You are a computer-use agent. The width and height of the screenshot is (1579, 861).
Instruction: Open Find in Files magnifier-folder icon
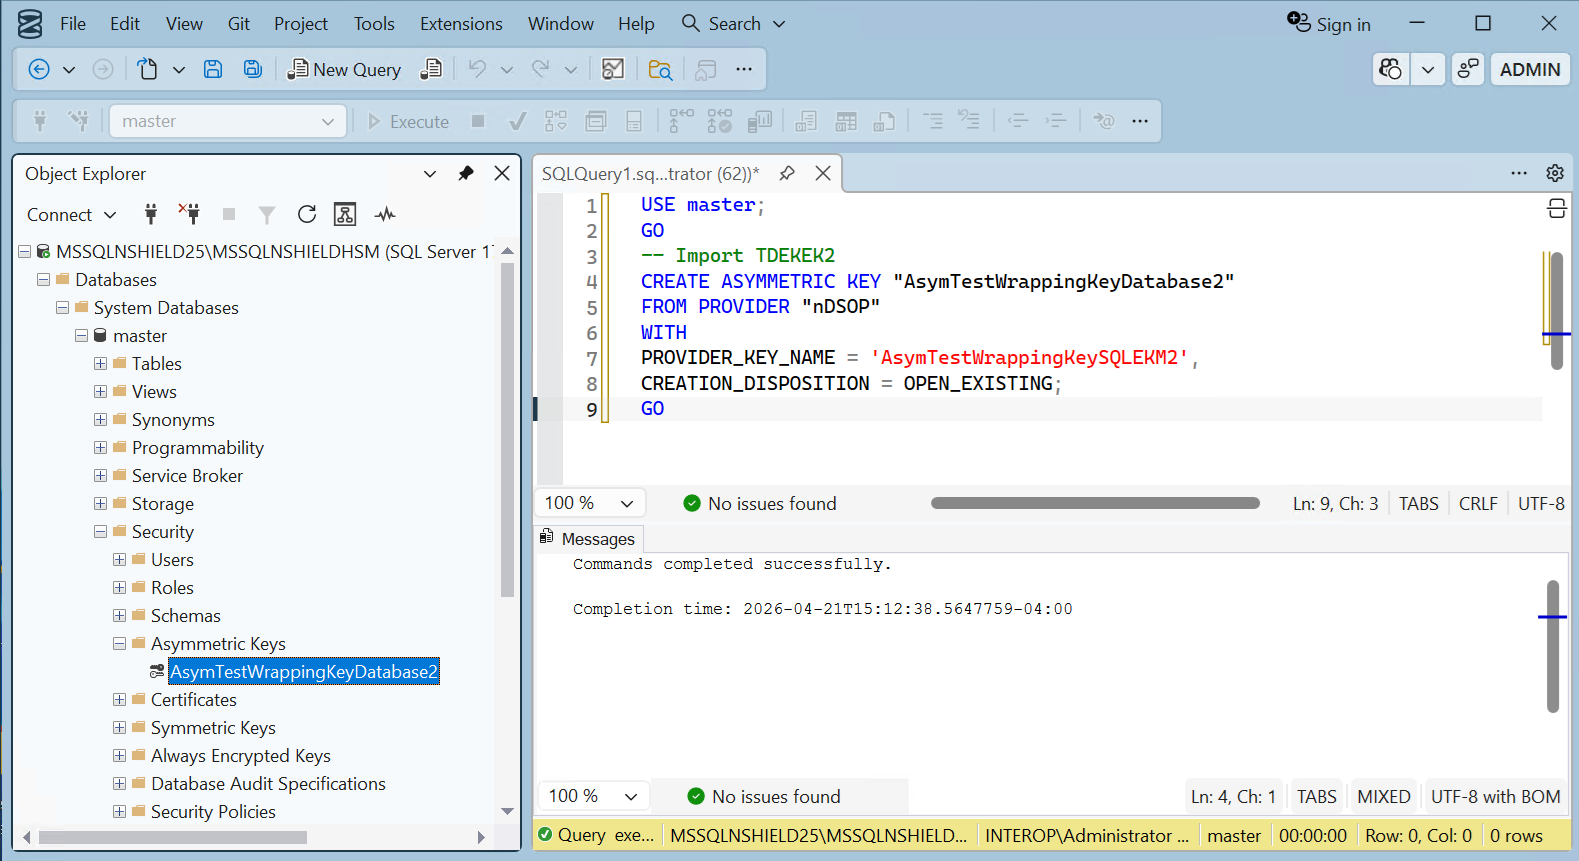660,69
